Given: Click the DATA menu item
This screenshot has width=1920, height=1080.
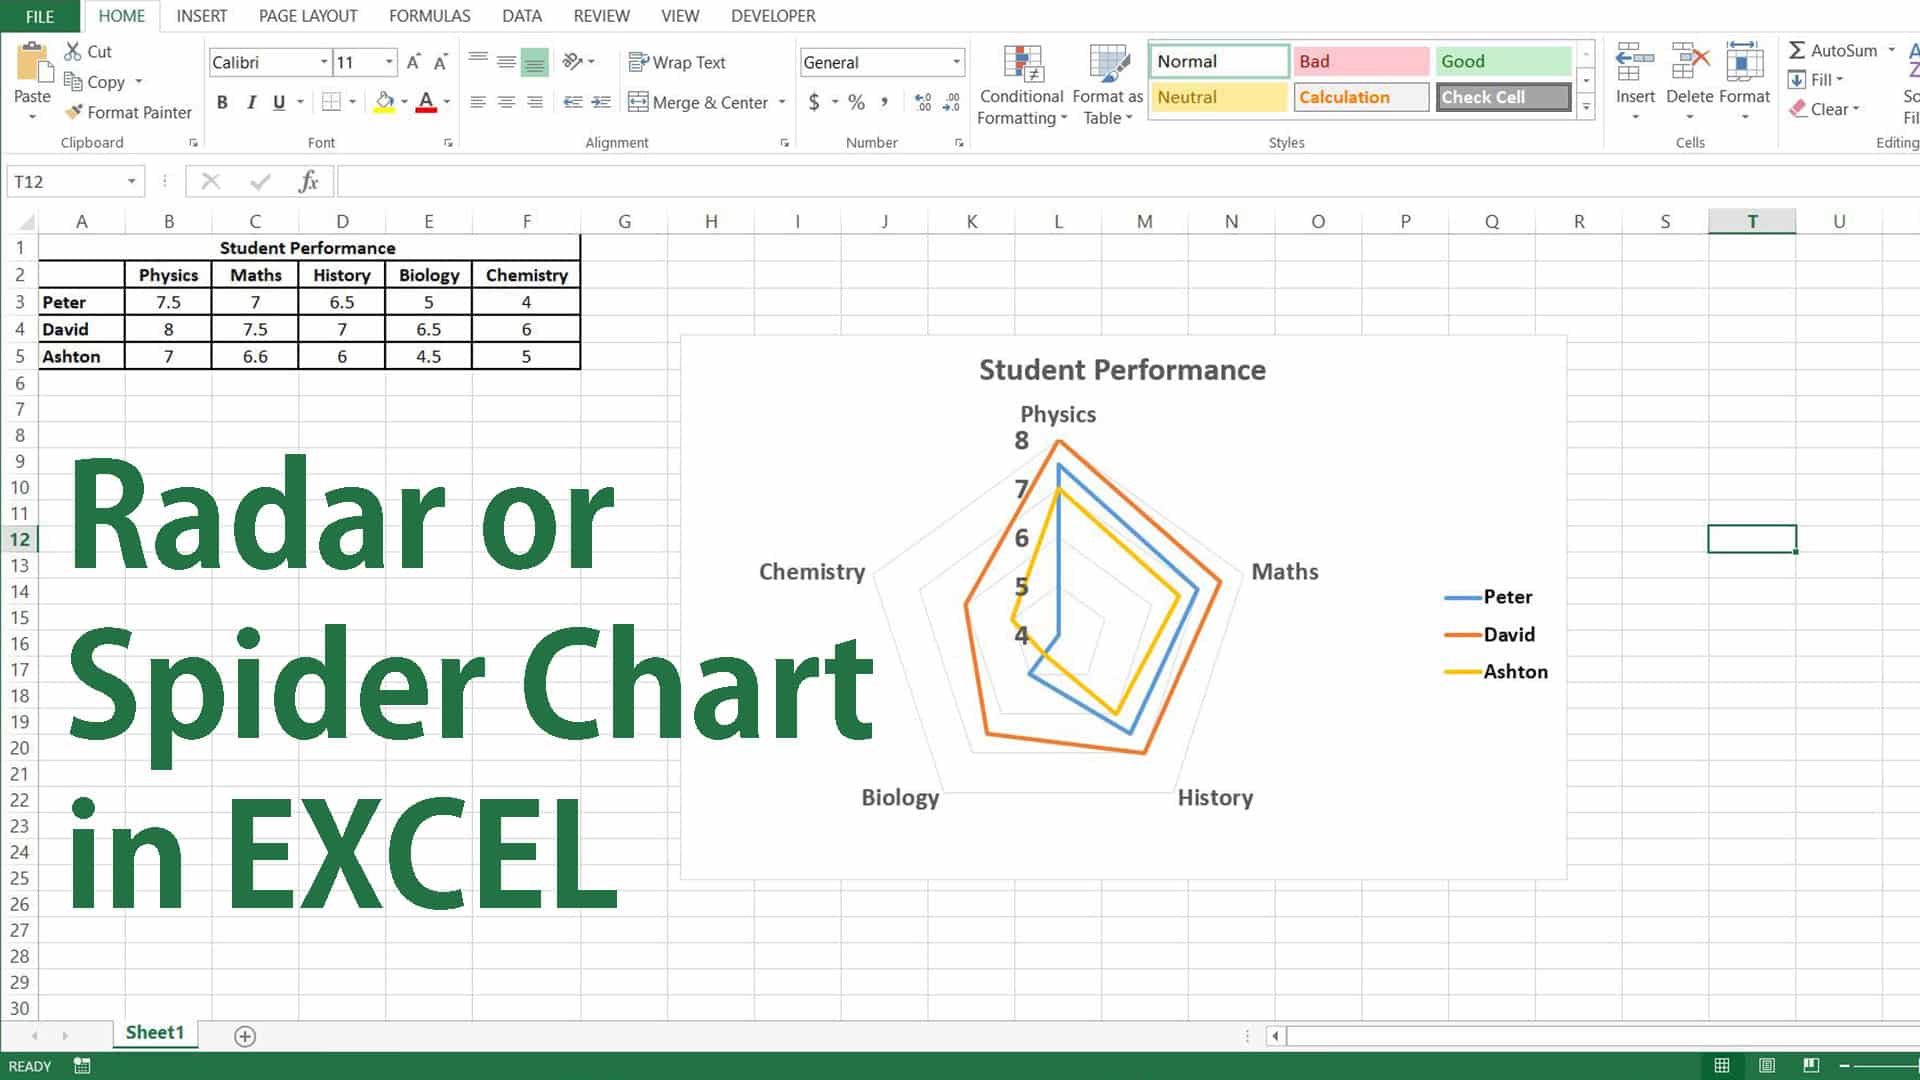Looking at the screenshot, I should tap(522, 15).
